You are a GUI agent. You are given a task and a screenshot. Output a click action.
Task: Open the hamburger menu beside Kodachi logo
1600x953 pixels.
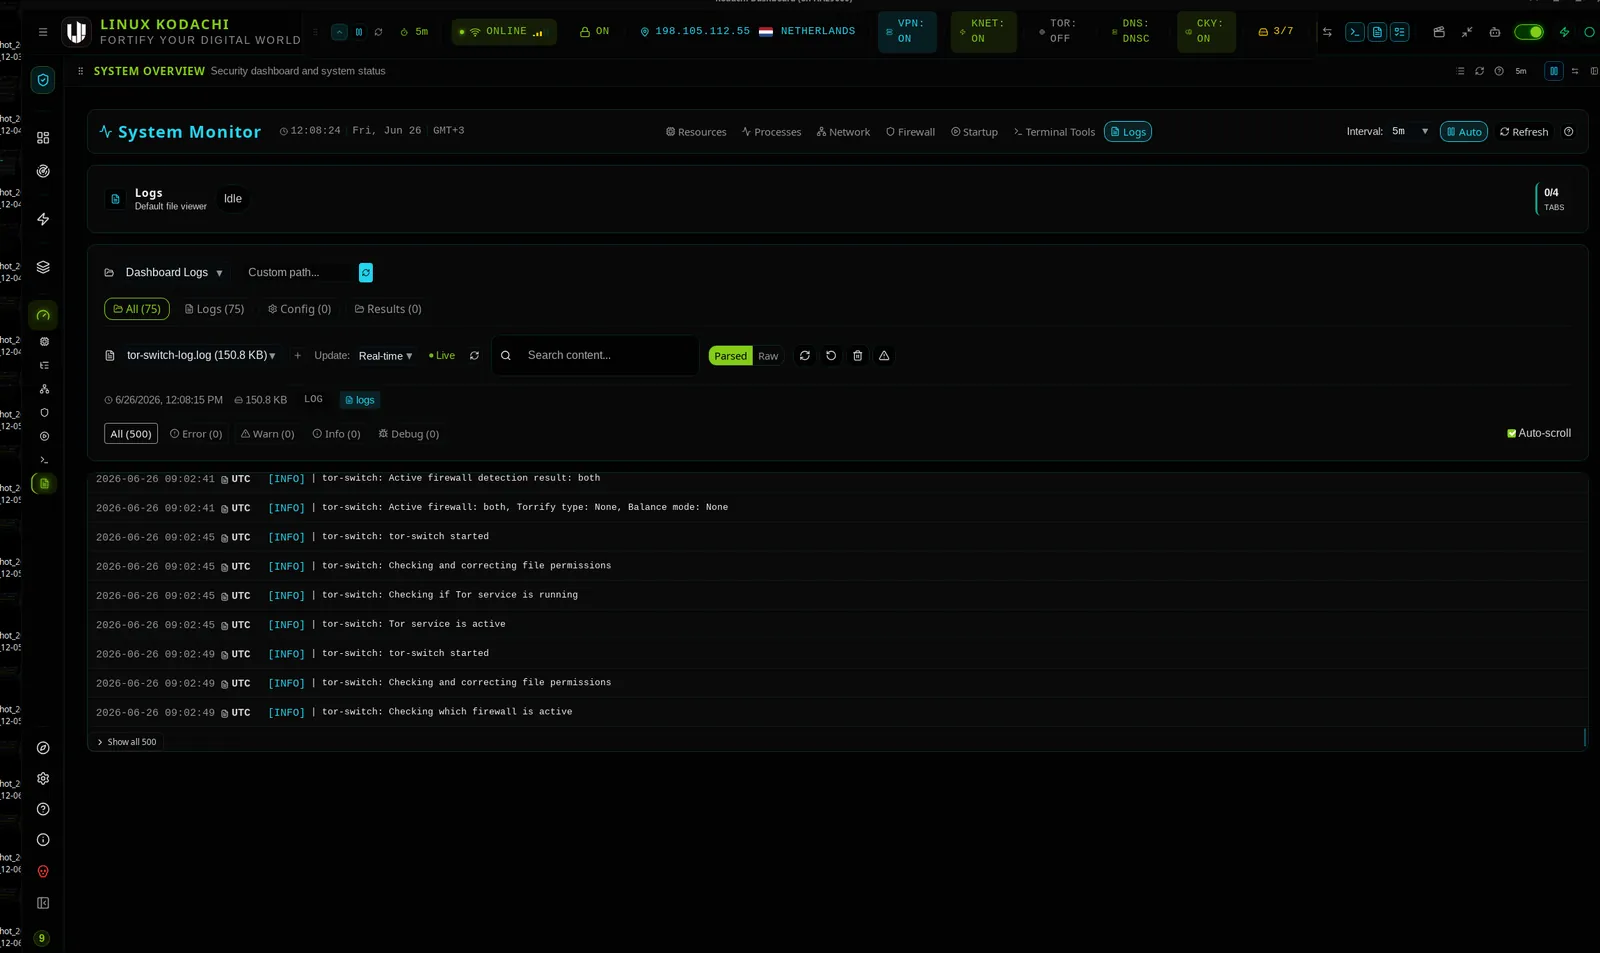pyautogui.click(x=43, y=32)
